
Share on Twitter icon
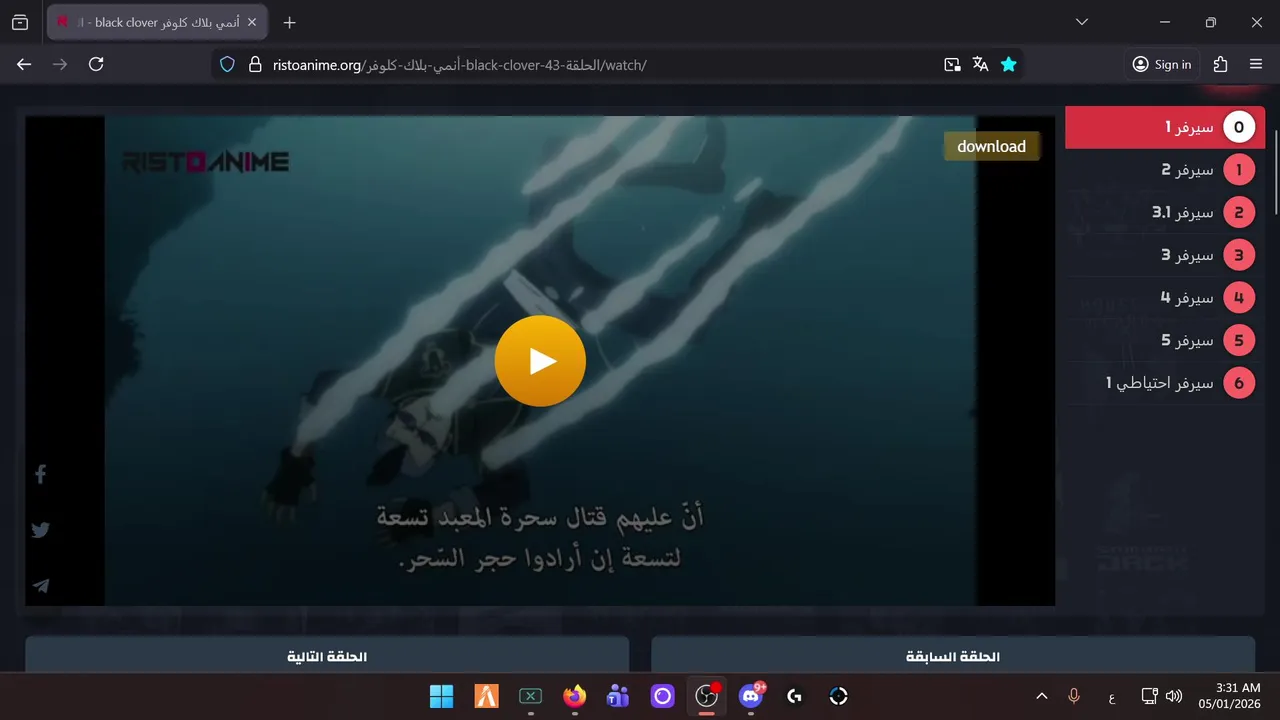(x=41, y=530)
